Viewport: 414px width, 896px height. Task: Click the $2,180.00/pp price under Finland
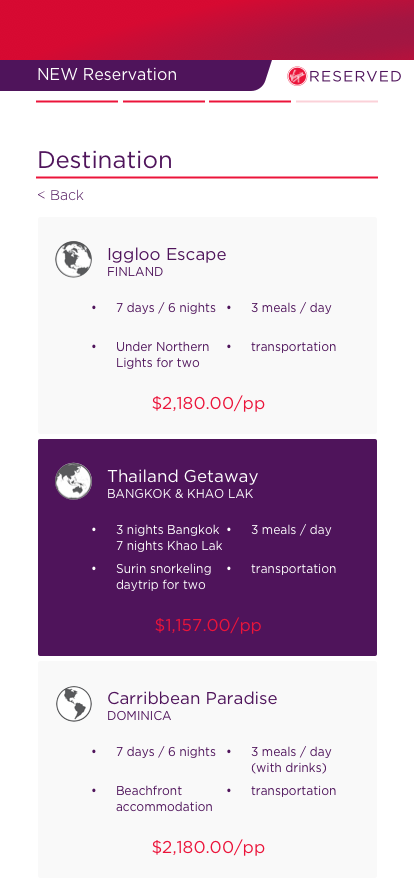[208, 403]
